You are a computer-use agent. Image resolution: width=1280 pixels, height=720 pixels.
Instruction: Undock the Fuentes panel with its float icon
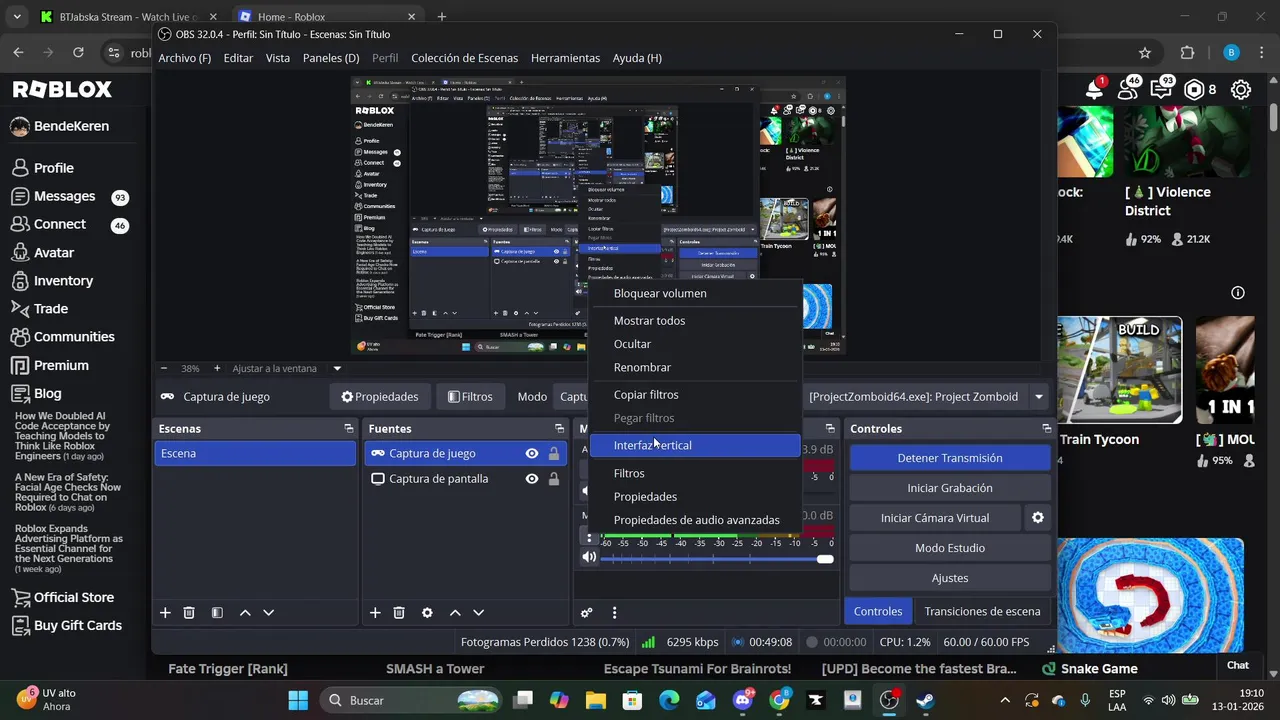point(559,429)
